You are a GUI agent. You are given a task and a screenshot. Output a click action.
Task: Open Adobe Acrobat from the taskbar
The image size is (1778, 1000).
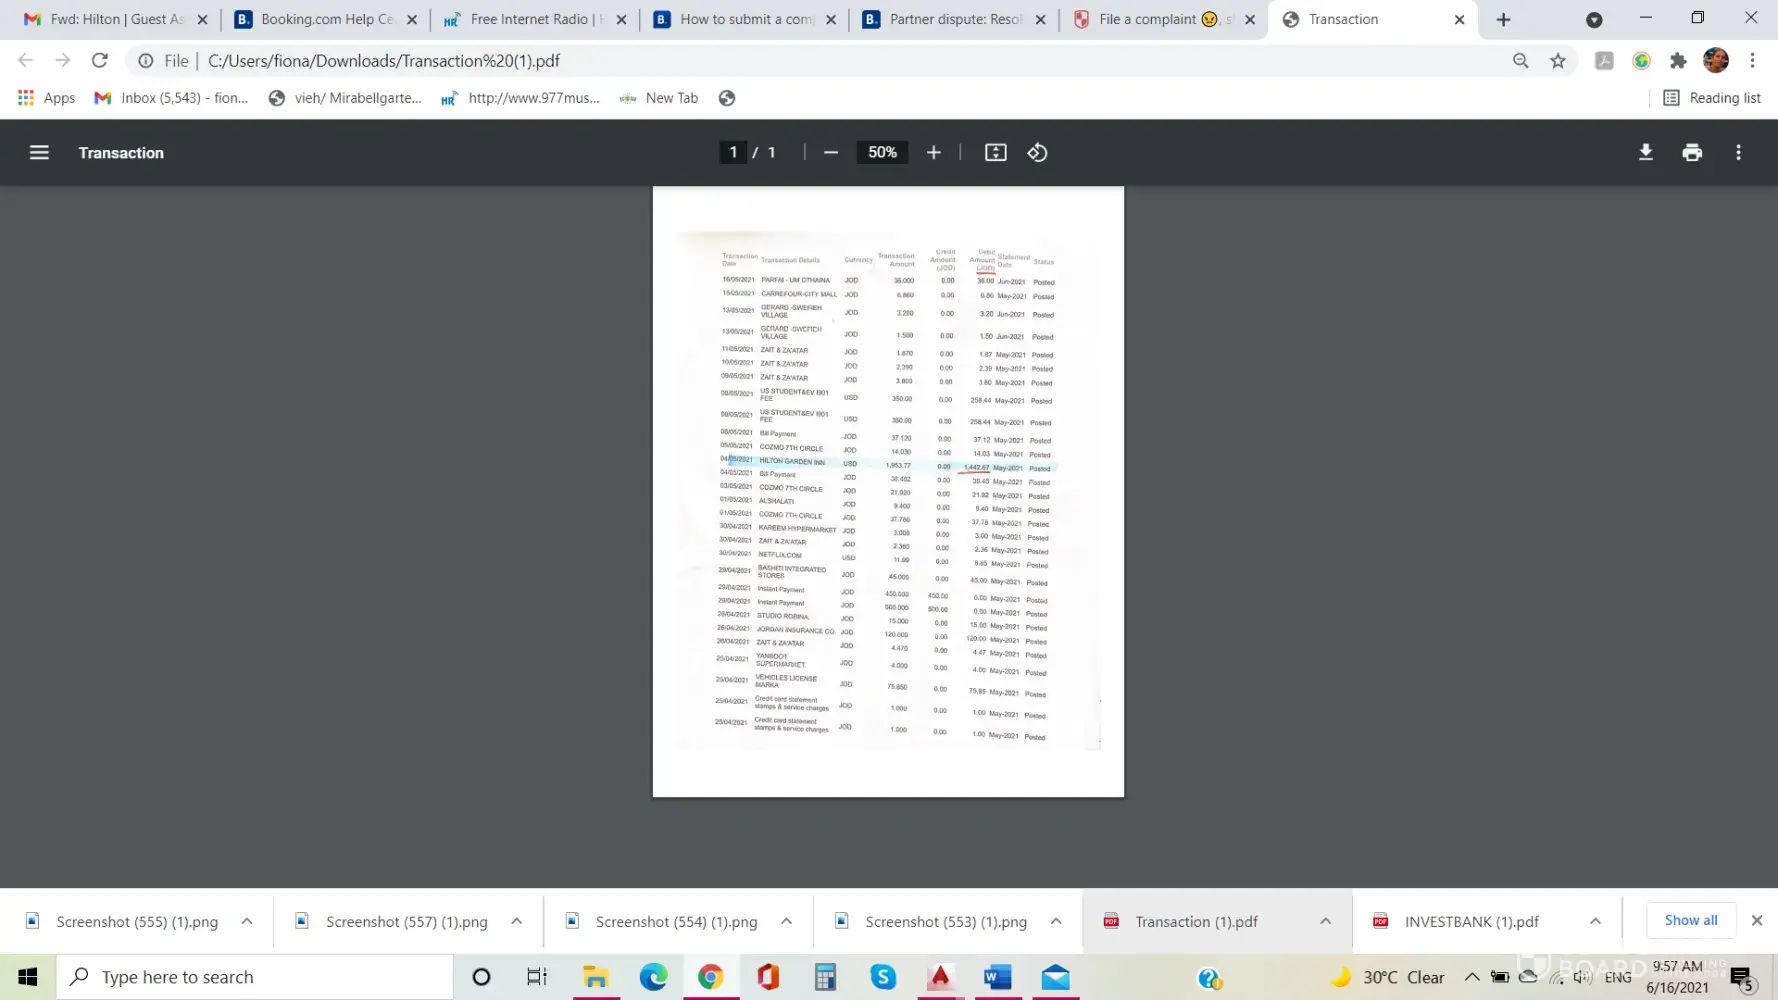pos(940,977)
